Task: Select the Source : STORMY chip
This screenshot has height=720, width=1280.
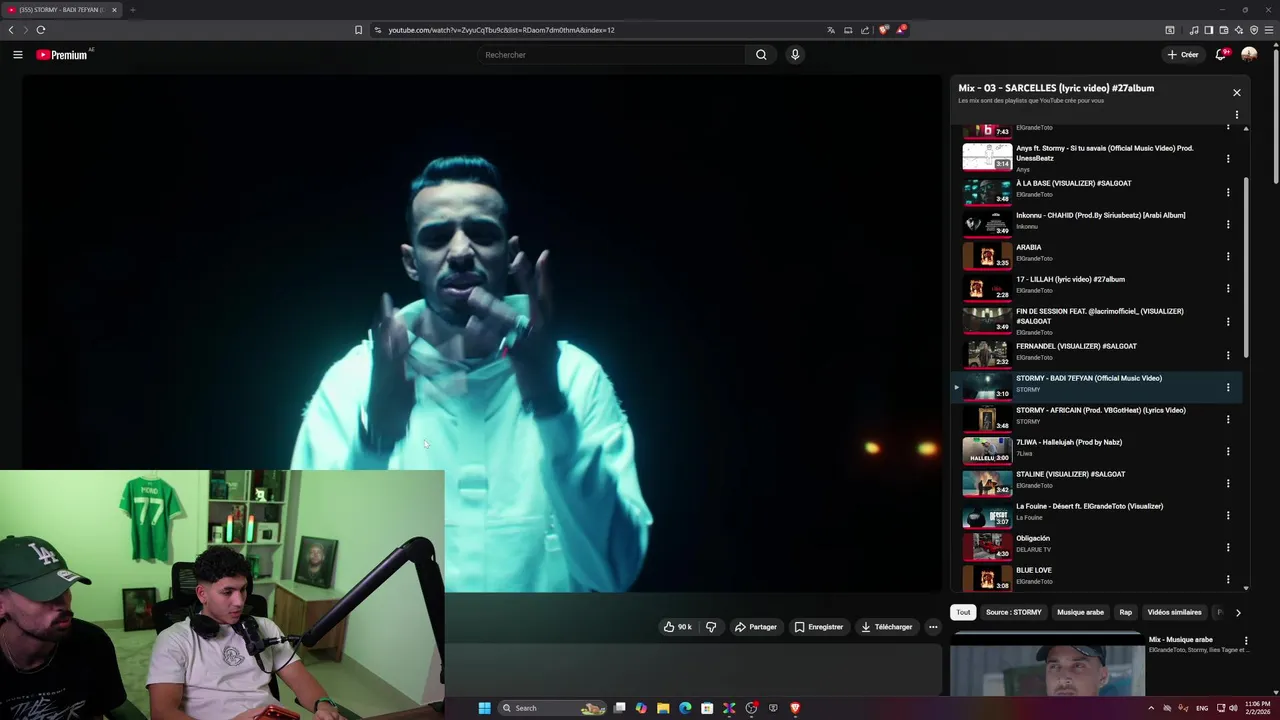Action: (1013, 612)
